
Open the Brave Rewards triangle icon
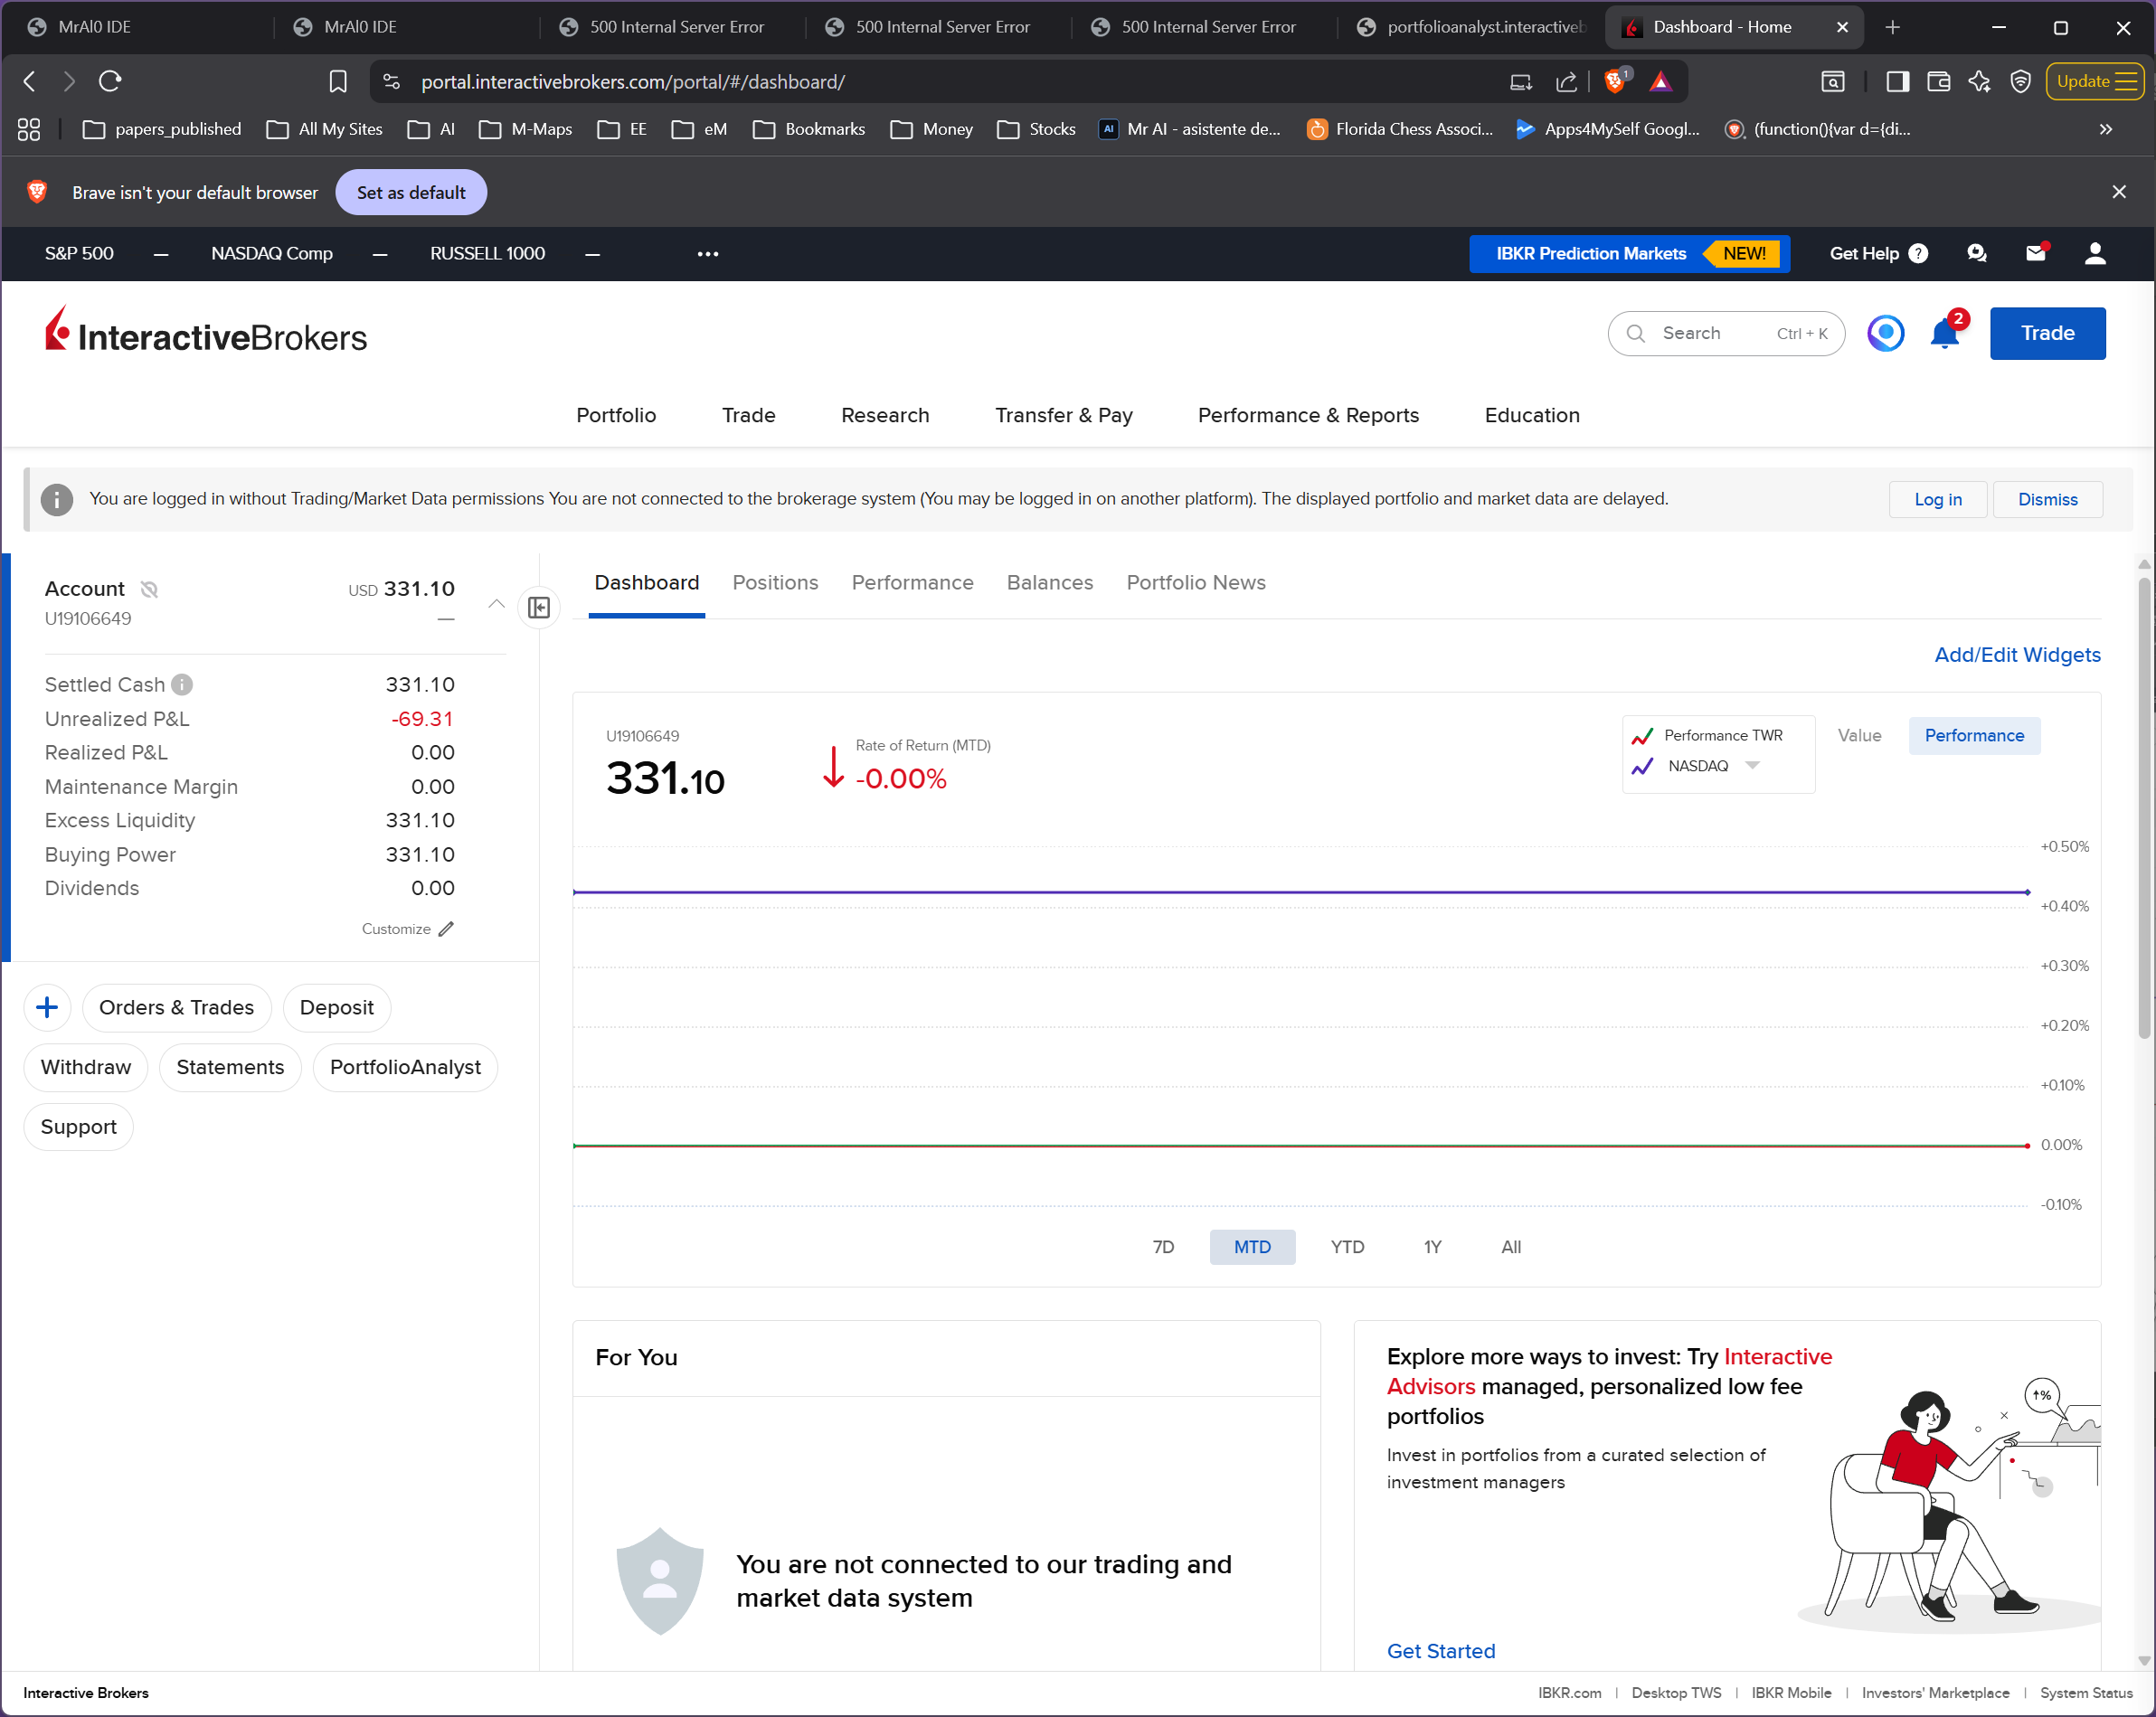point(1660,81)
